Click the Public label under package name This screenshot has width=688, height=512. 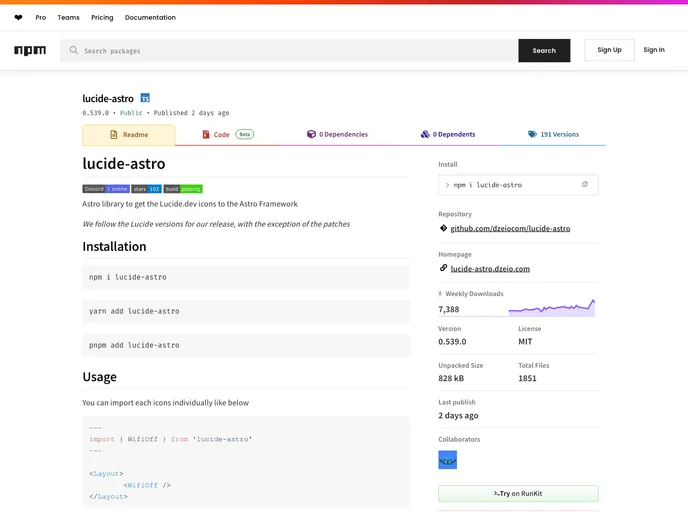point(131,113)
